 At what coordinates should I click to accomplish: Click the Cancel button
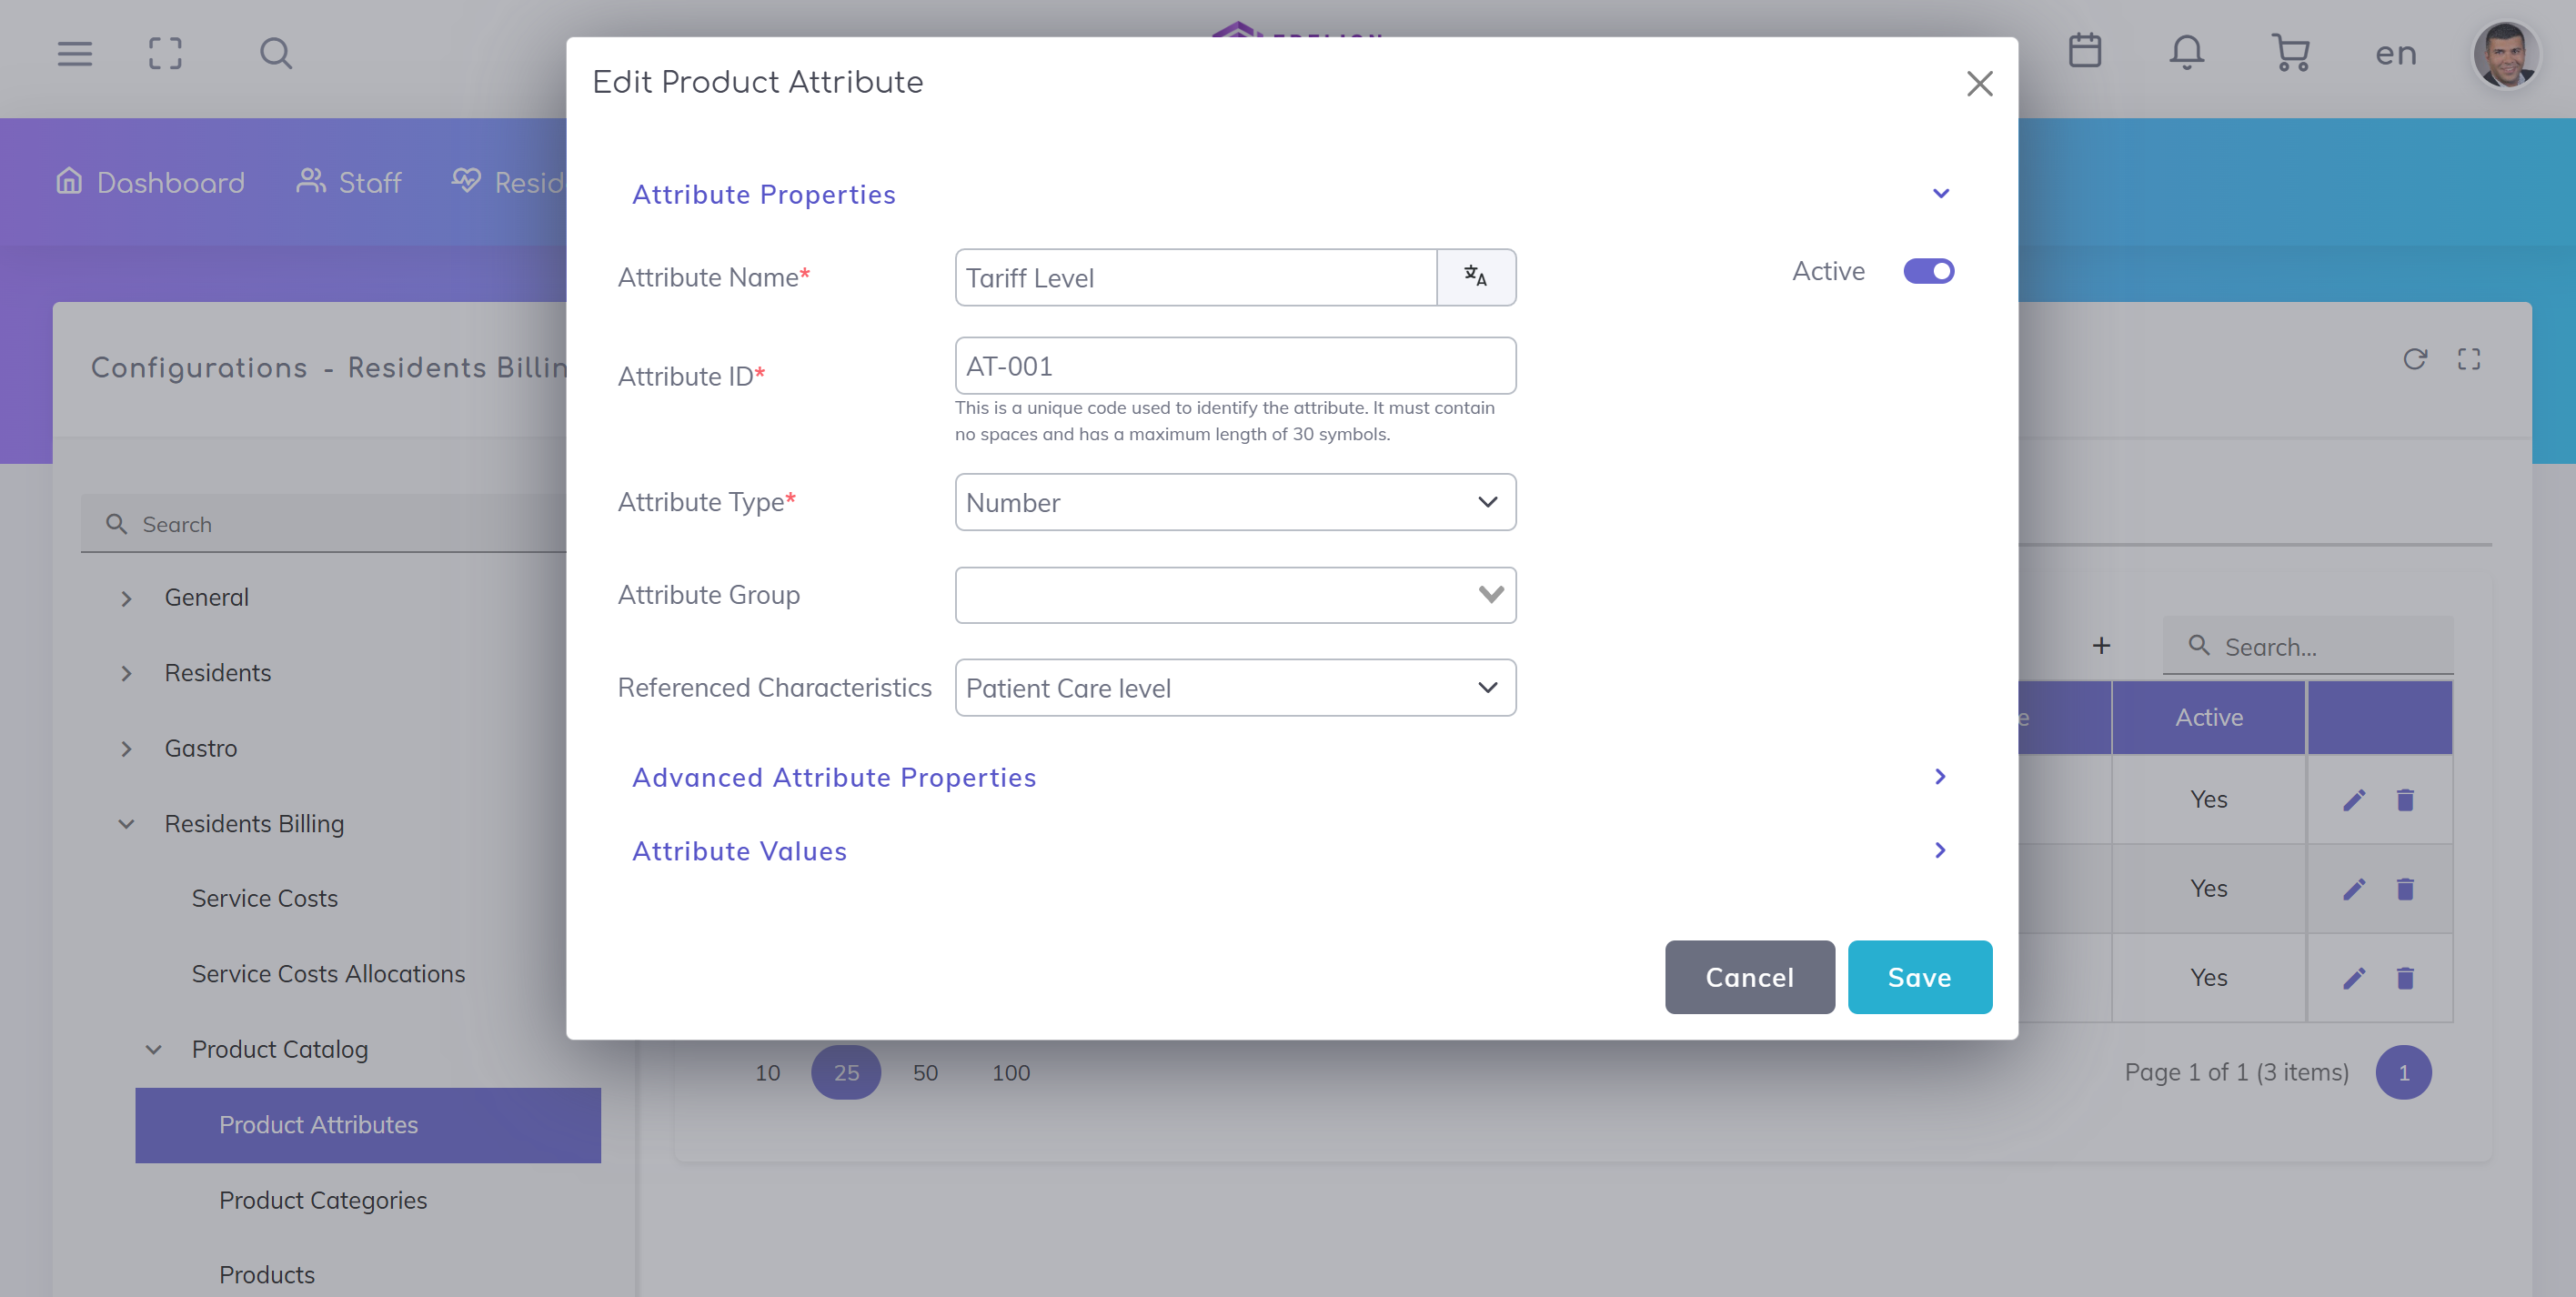coord(1749,977)
